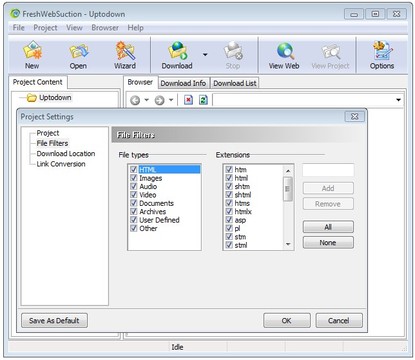Launch the Wizard toolbar icon
This screenshot has width=415, height=360.
pyautogui.click(x=125, y=51)
